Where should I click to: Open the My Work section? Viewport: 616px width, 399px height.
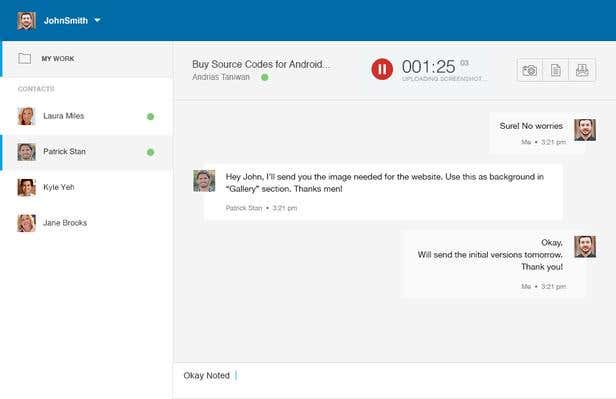tap(86, 59)
